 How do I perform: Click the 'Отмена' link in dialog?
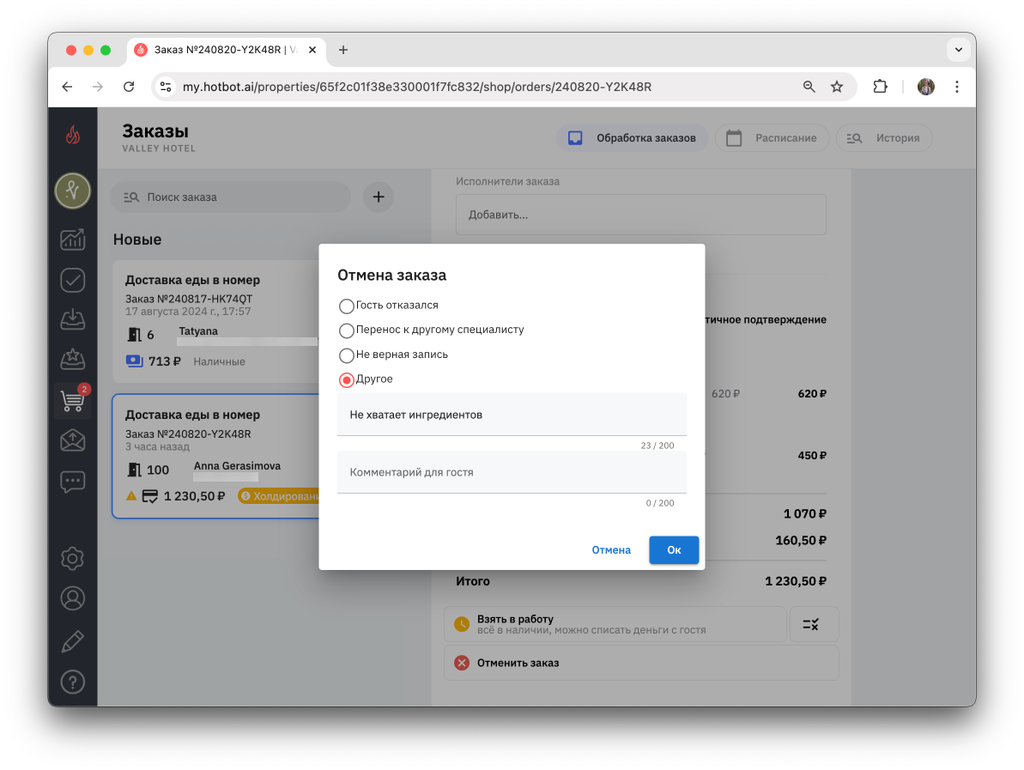point(611,550)
